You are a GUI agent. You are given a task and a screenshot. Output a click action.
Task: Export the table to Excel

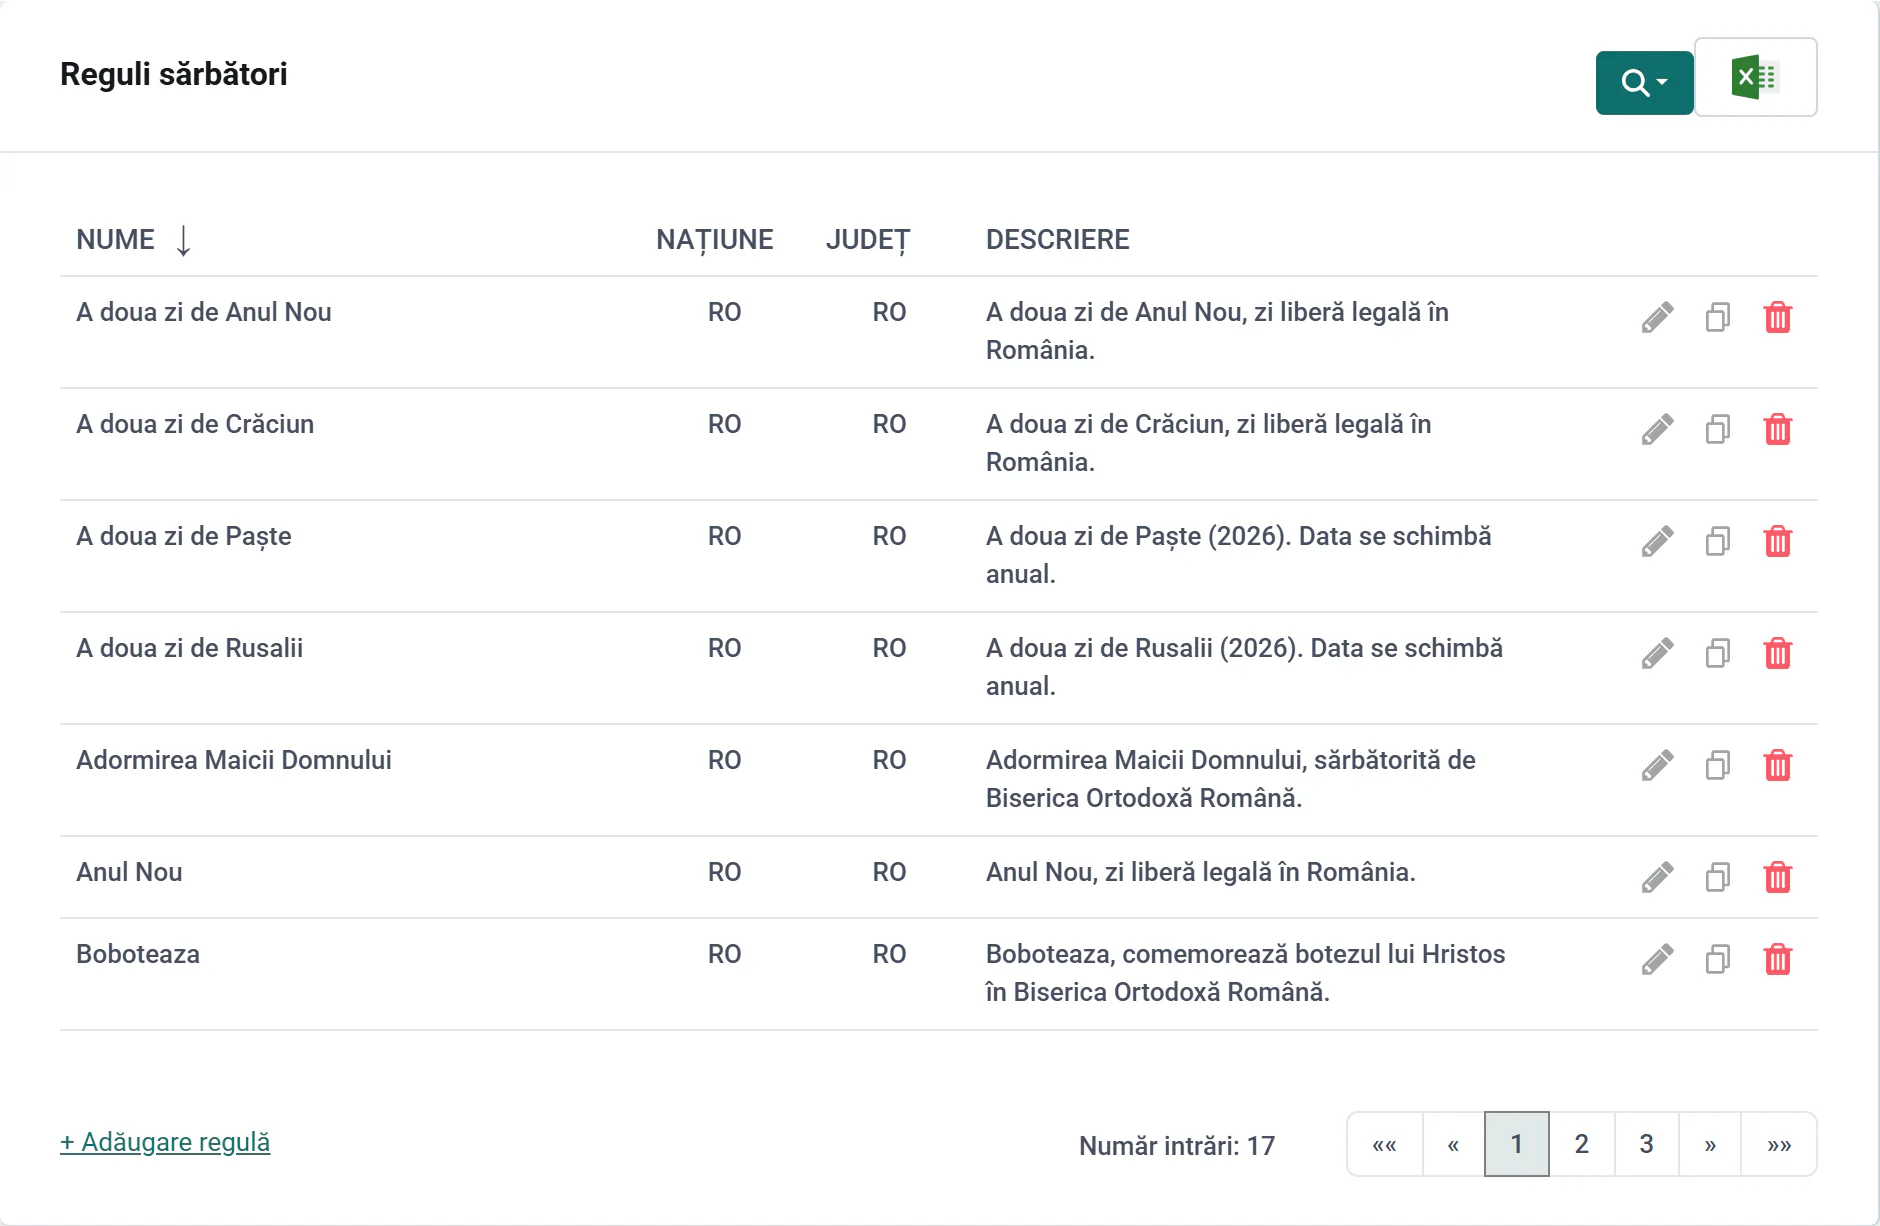pos(1756,78)
